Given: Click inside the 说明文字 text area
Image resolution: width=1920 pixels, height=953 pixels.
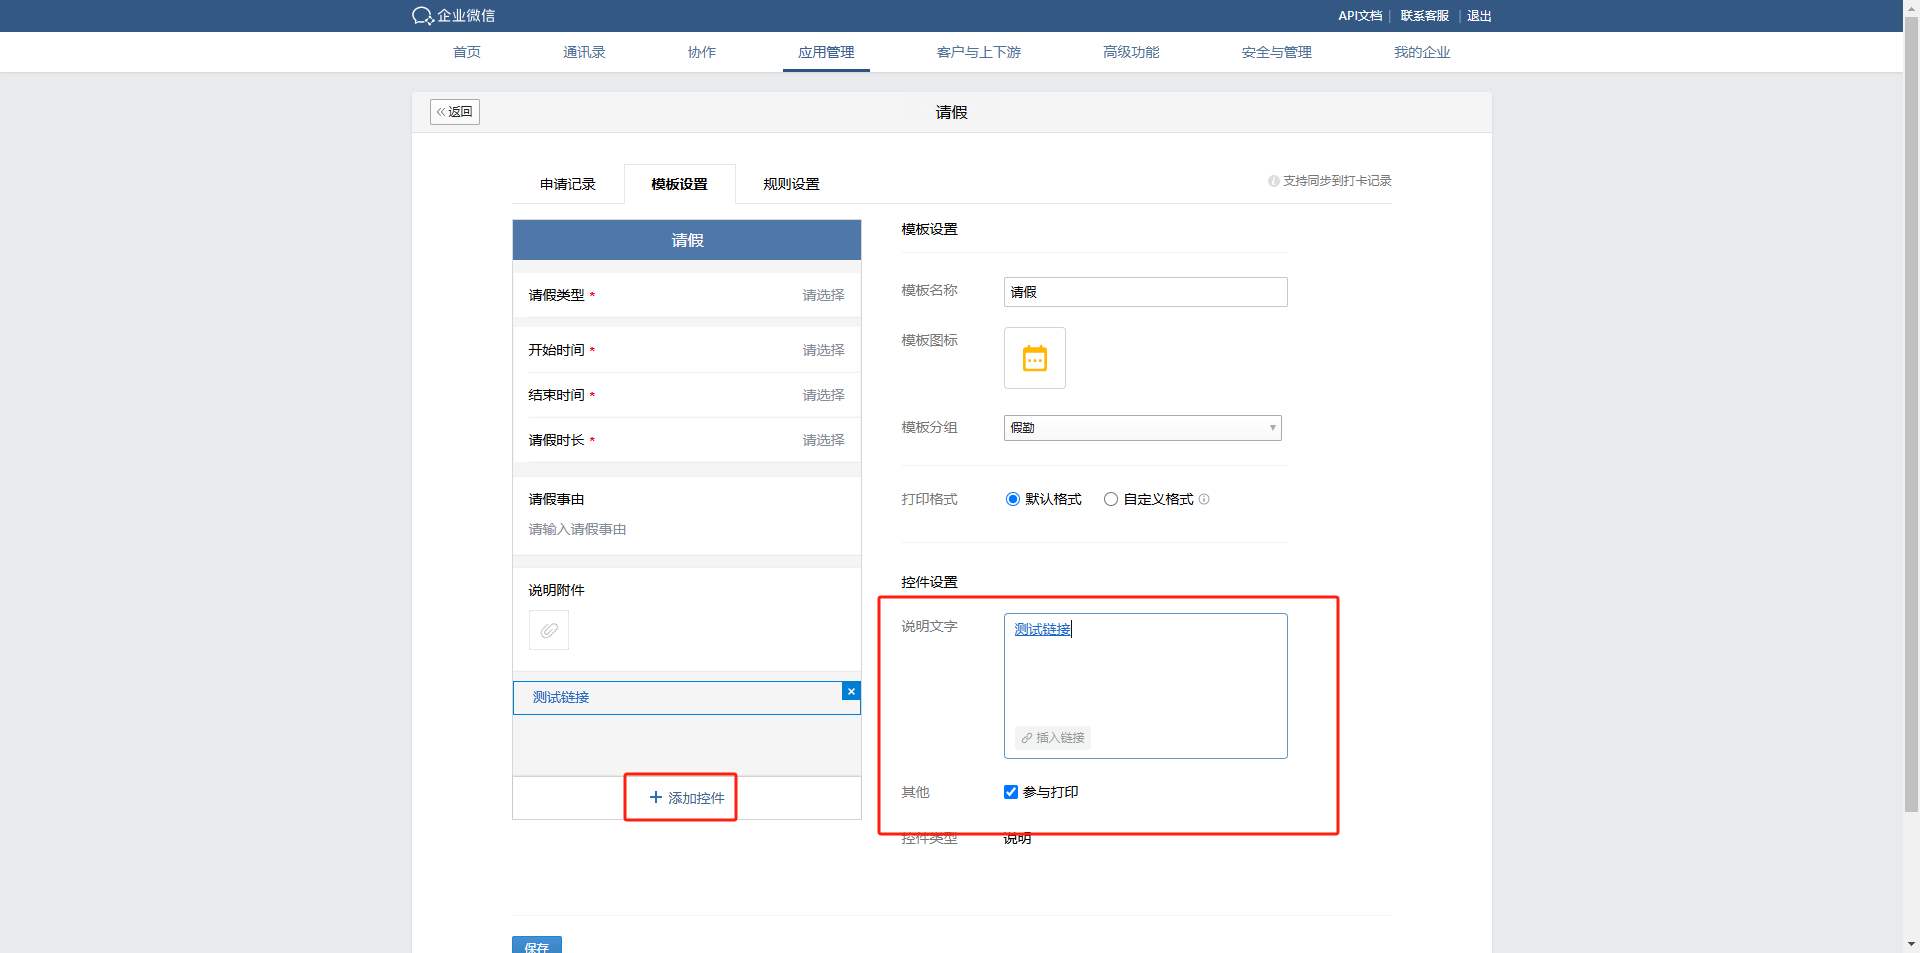Looking at the screenshot, I should pos(1146,686).
